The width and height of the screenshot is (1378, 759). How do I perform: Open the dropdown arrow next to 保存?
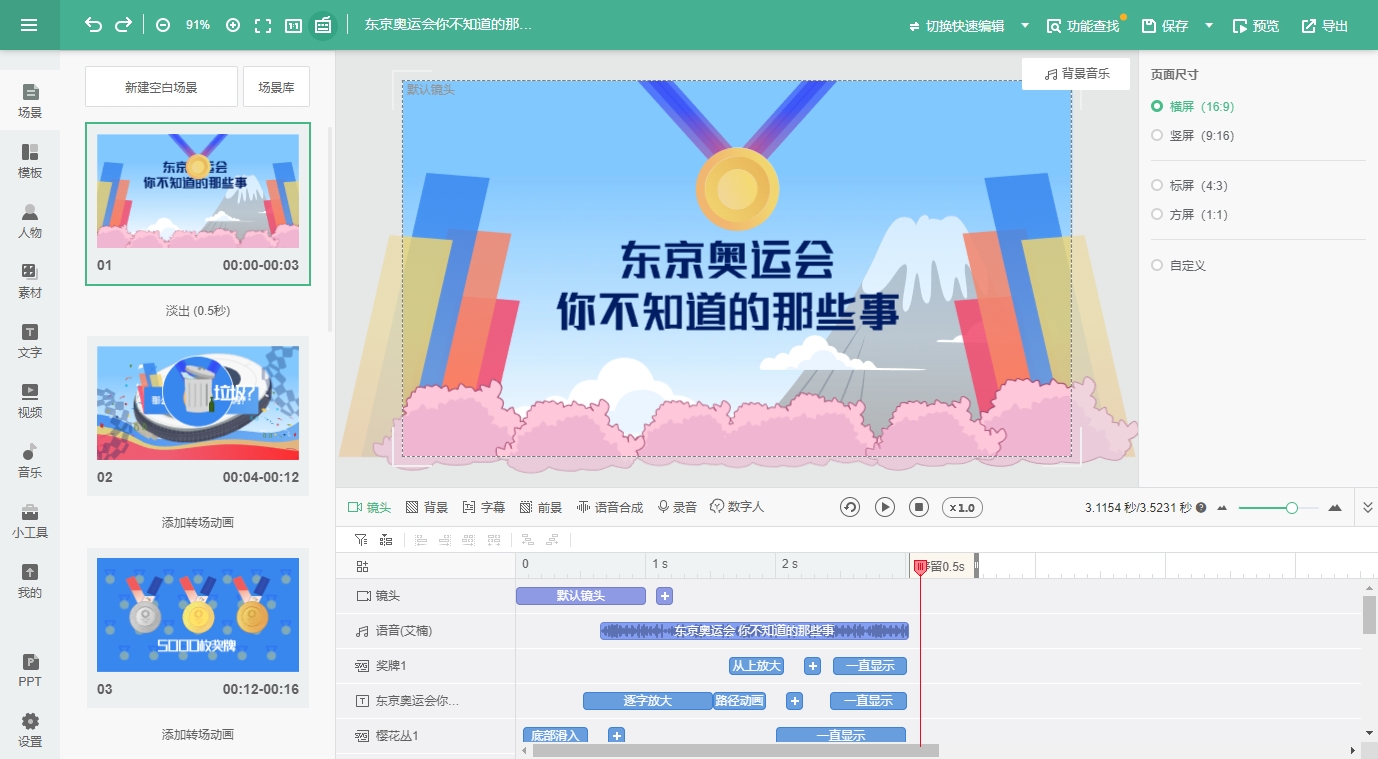pos(1209,25)
